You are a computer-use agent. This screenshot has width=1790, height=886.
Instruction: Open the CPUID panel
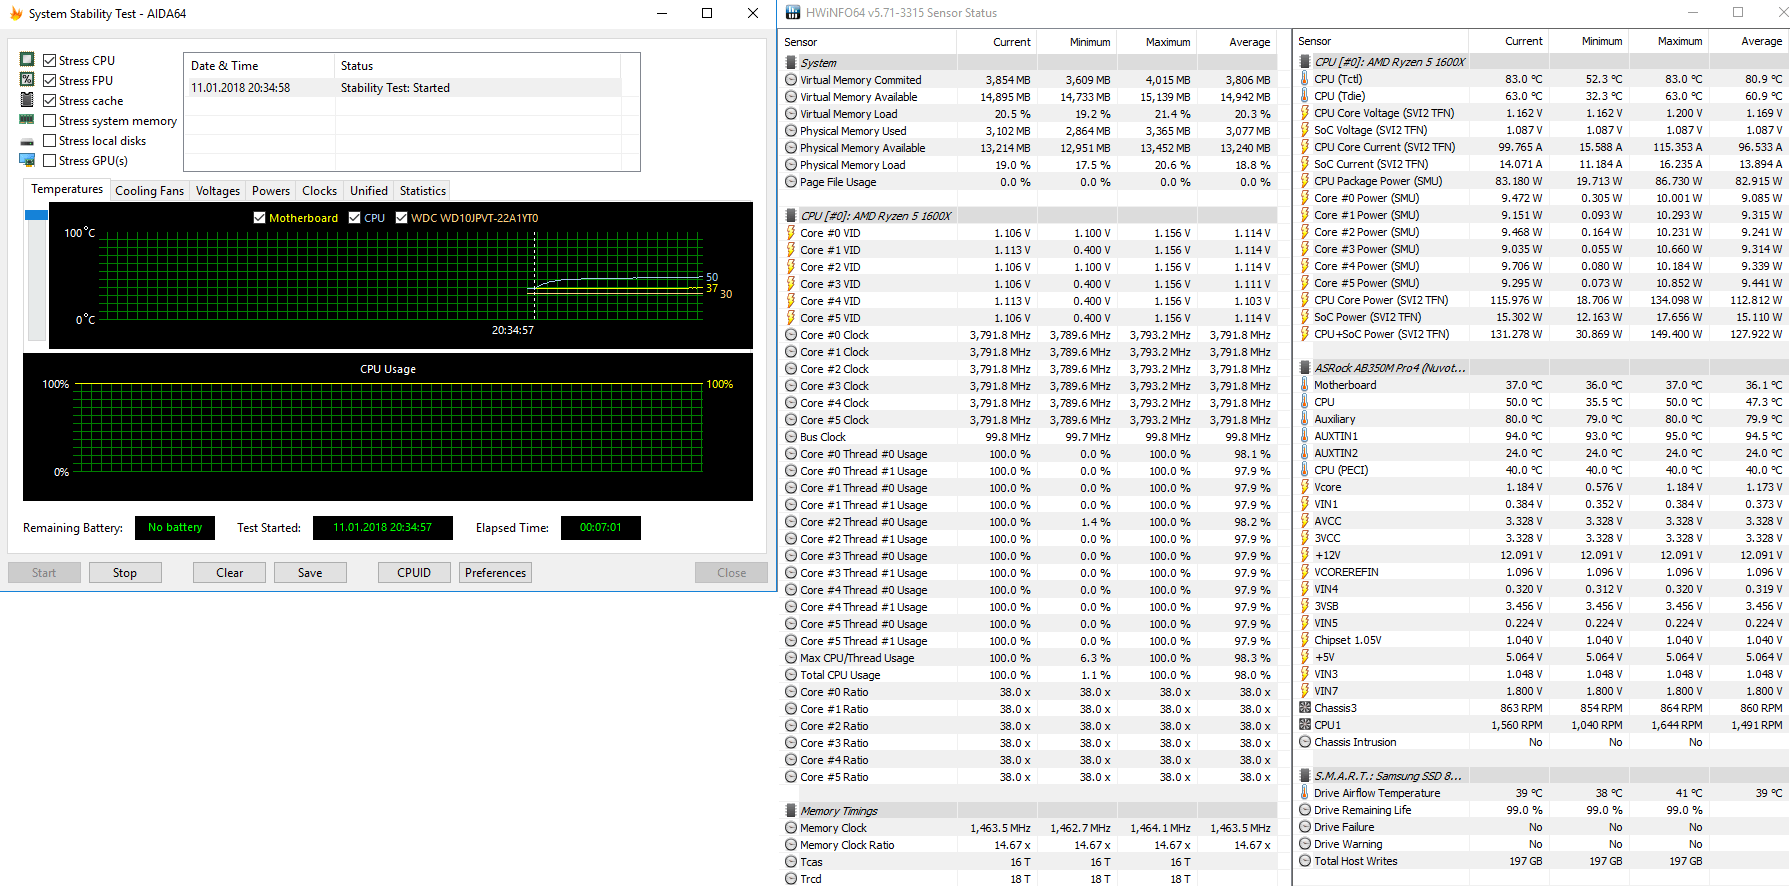click(x=414, y=573)
